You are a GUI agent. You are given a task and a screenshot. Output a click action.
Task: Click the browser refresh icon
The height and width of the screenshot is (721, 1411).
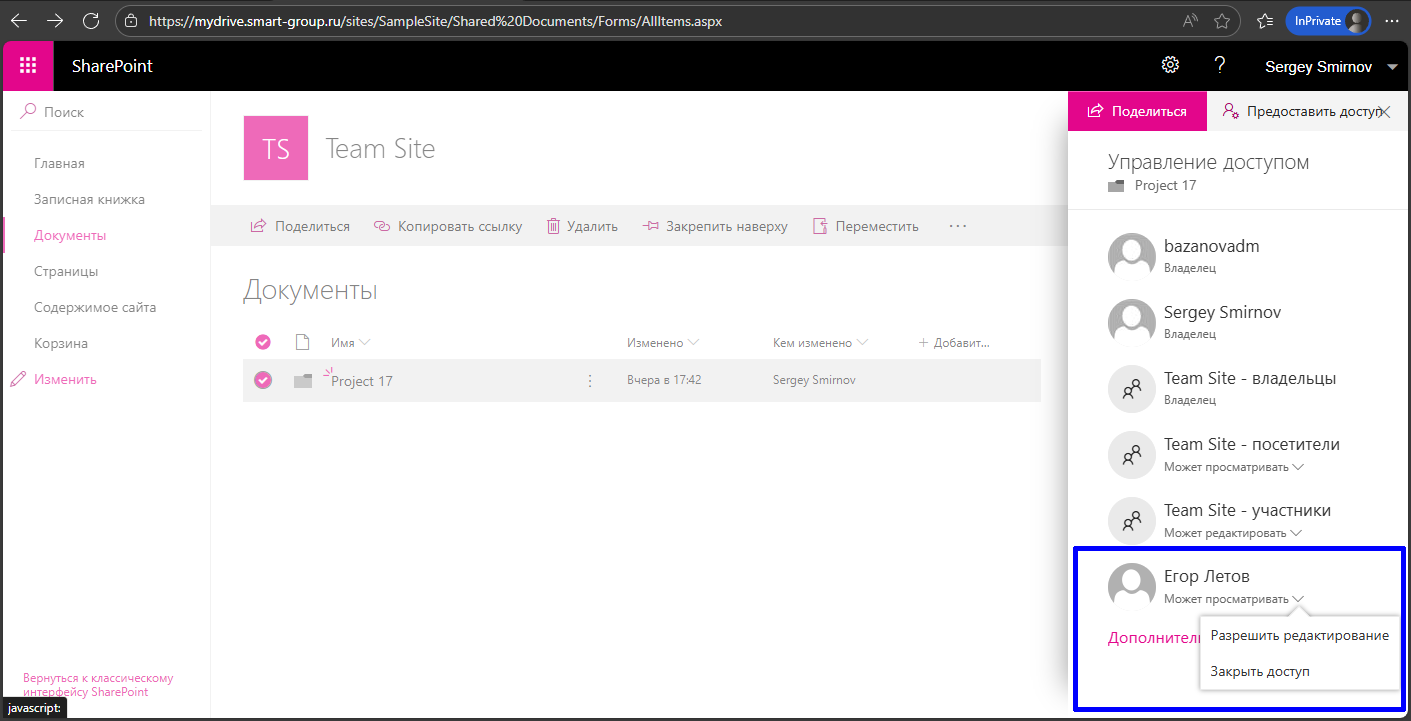pos(90,20)
